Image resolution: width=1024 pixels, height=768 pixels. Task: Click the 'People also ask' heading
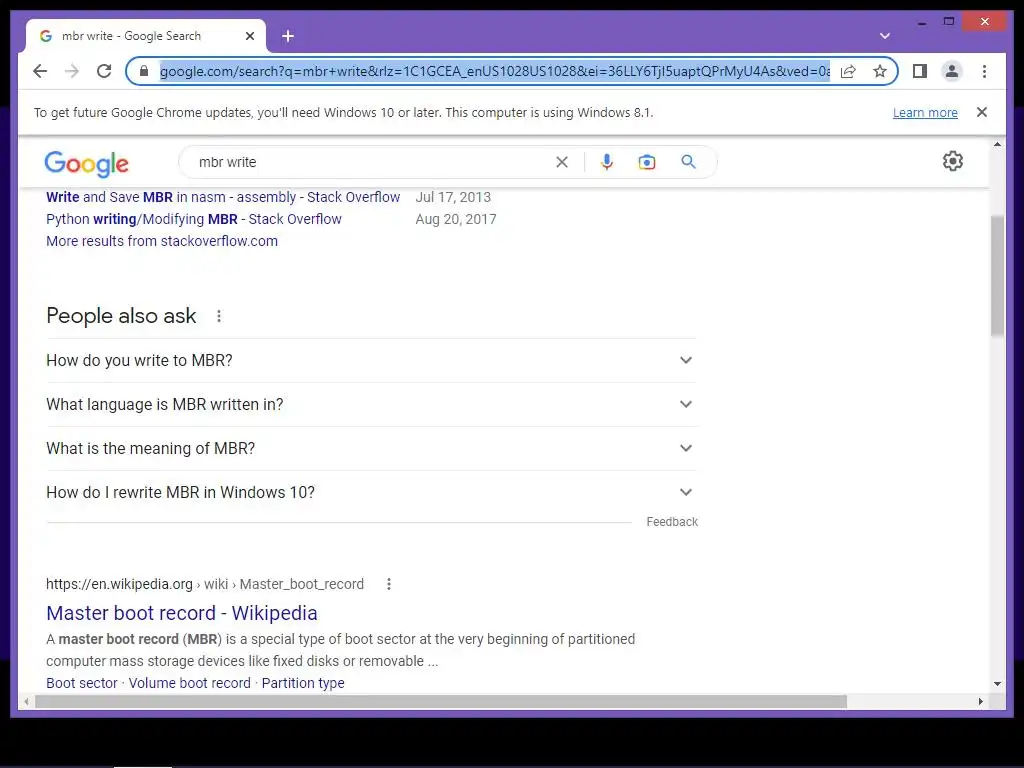121,316
